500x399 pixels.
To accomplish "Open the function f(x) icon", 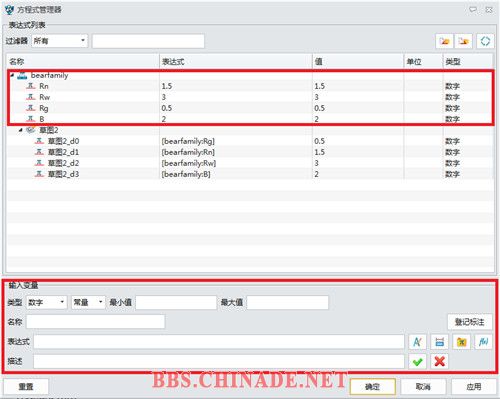I will tap(483, 342).
